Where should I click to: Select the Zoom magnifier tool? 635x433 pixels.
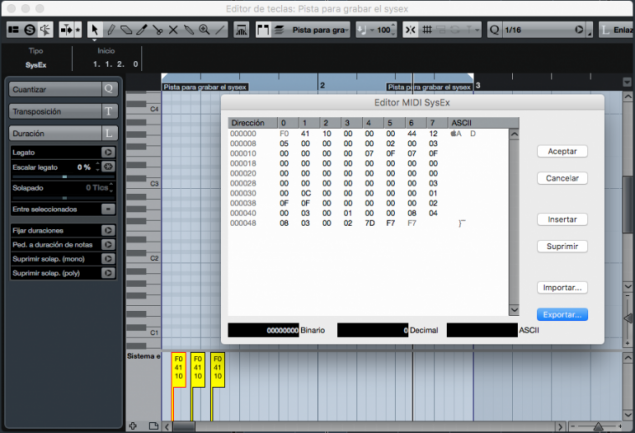[x=204, y=30]
